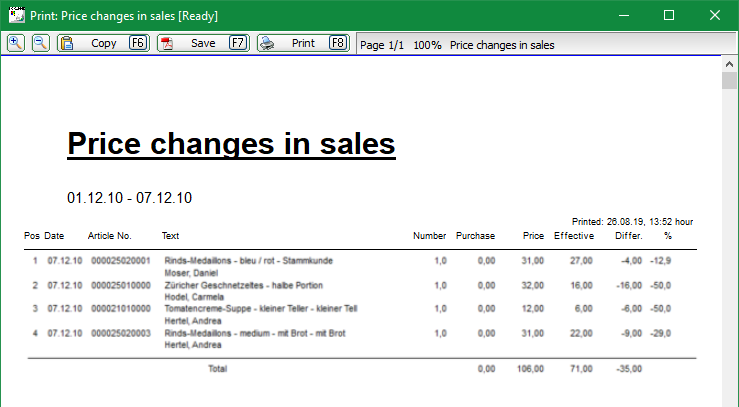Click the Price changes in sales heading
The height and width of the screenshot is (407, 739).
coord(231,143)
